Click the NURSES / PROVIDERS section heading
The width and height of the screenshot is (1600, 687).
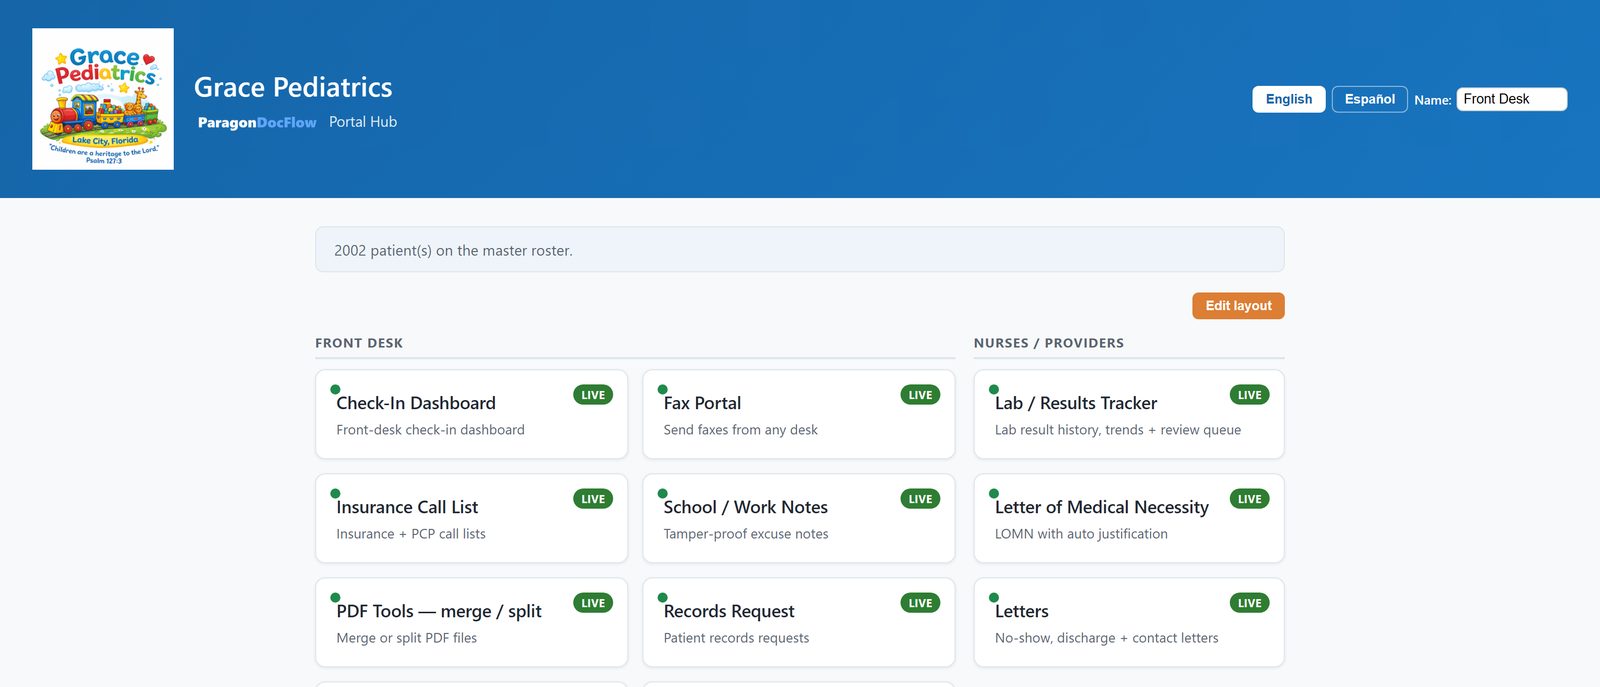[1049, 343]
